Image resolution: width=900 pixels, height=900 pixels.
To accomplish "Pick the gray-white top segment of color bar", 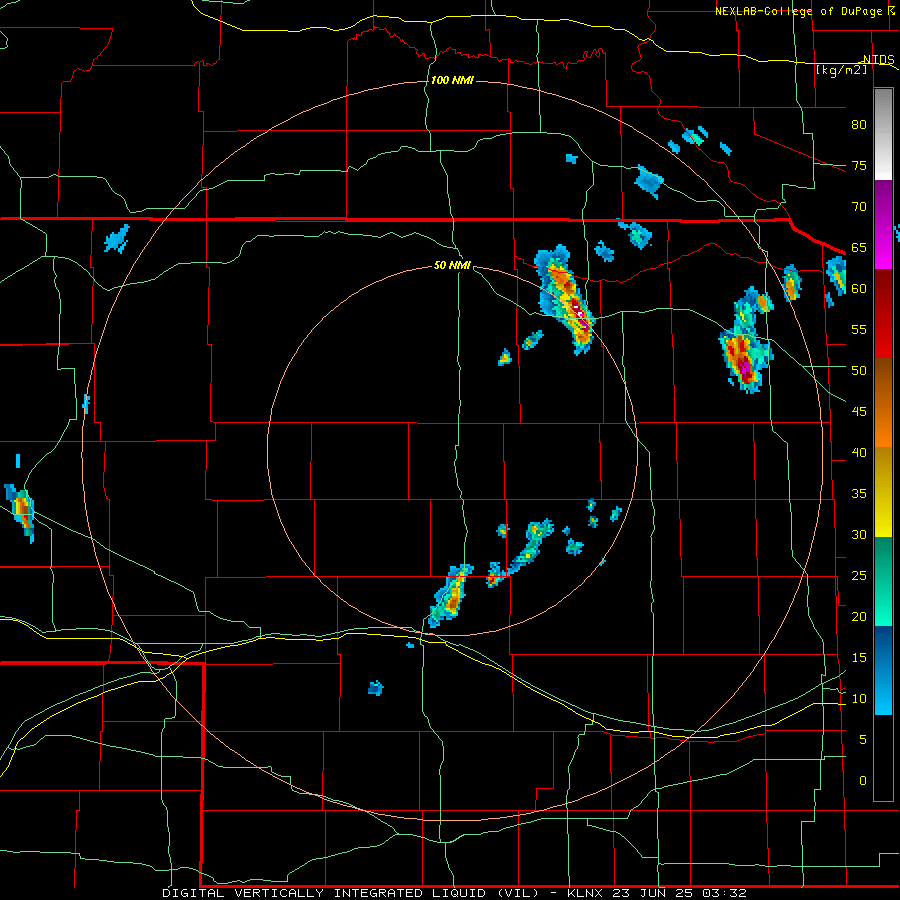I will (x=883, y=134).
